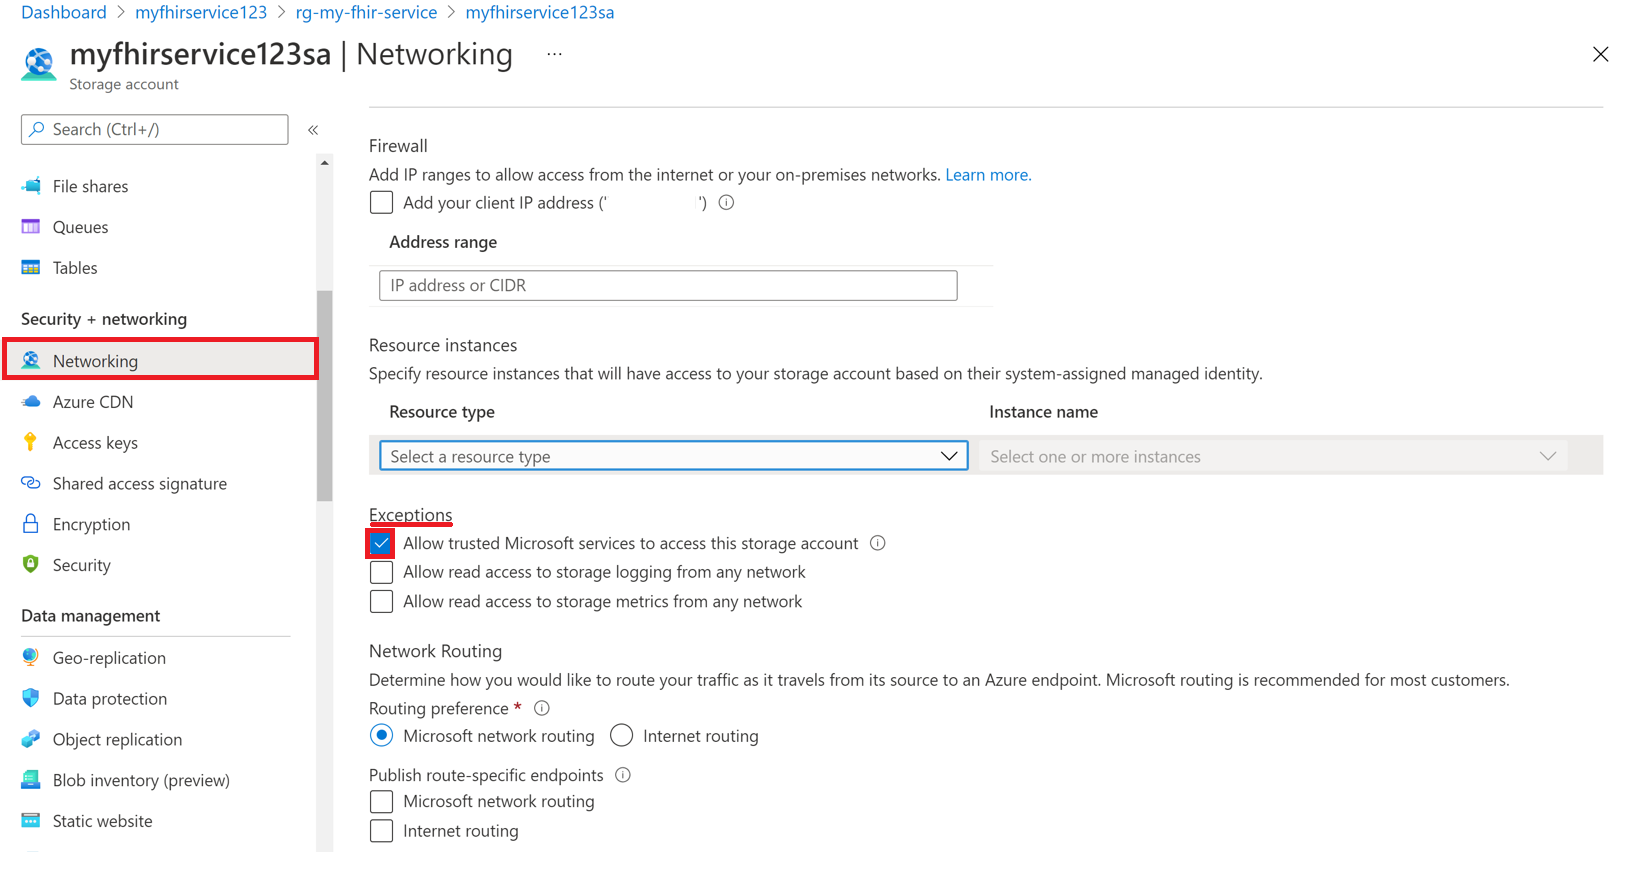The height and width of the screenshot is (874, 1629).
Task: Select File shares menu item
Action: pos(90,186)
